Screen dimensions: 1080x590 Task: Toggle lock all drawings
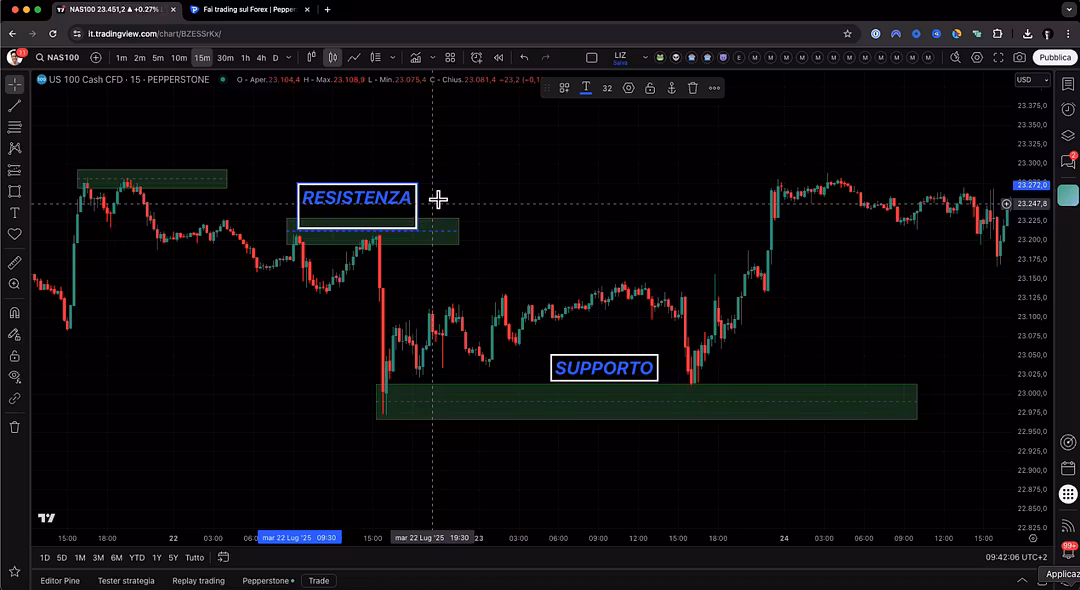click(15, 355)
